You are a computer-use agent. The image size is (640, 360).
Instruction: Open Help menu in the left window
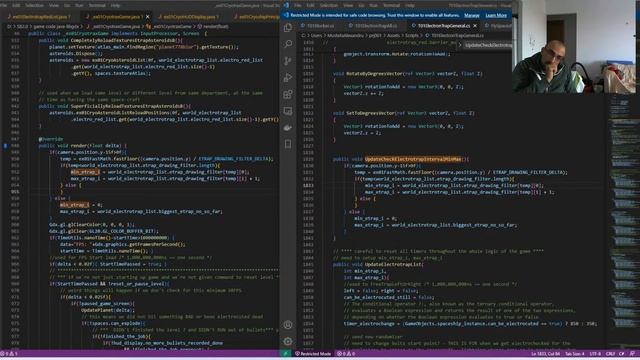116,5
